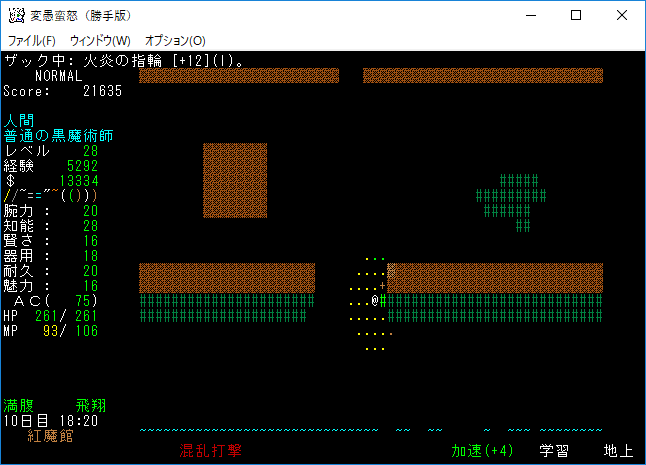Minimize the game window
The image size is (646, 465).
pos(530,15)
